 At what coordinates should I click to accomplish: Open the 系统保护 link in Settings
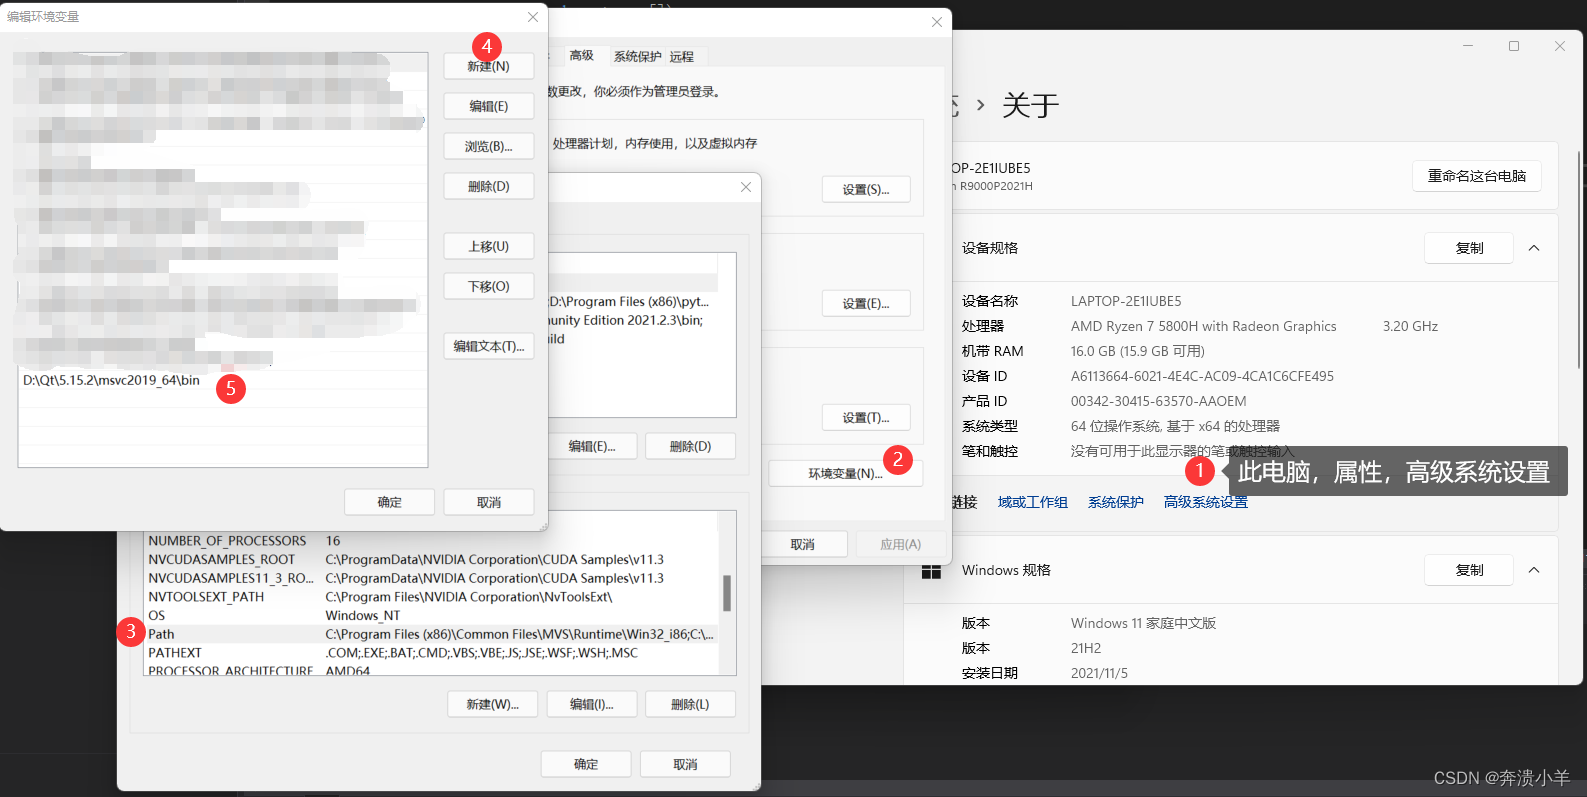click(x=1116, y=502)
